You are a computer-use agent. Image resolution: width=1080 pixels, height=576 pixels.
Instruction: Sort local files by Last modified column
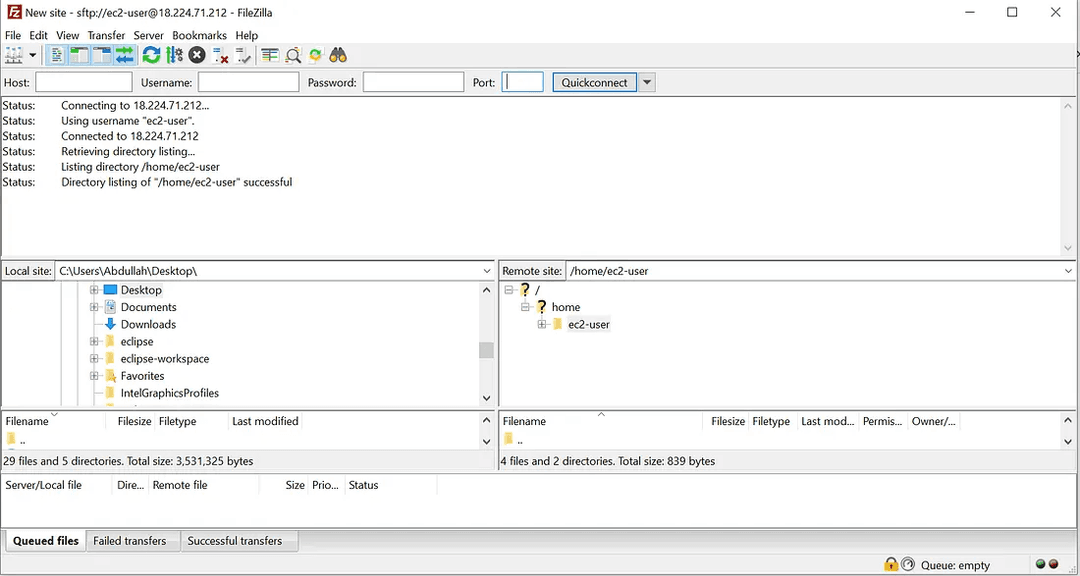(265, 421)
